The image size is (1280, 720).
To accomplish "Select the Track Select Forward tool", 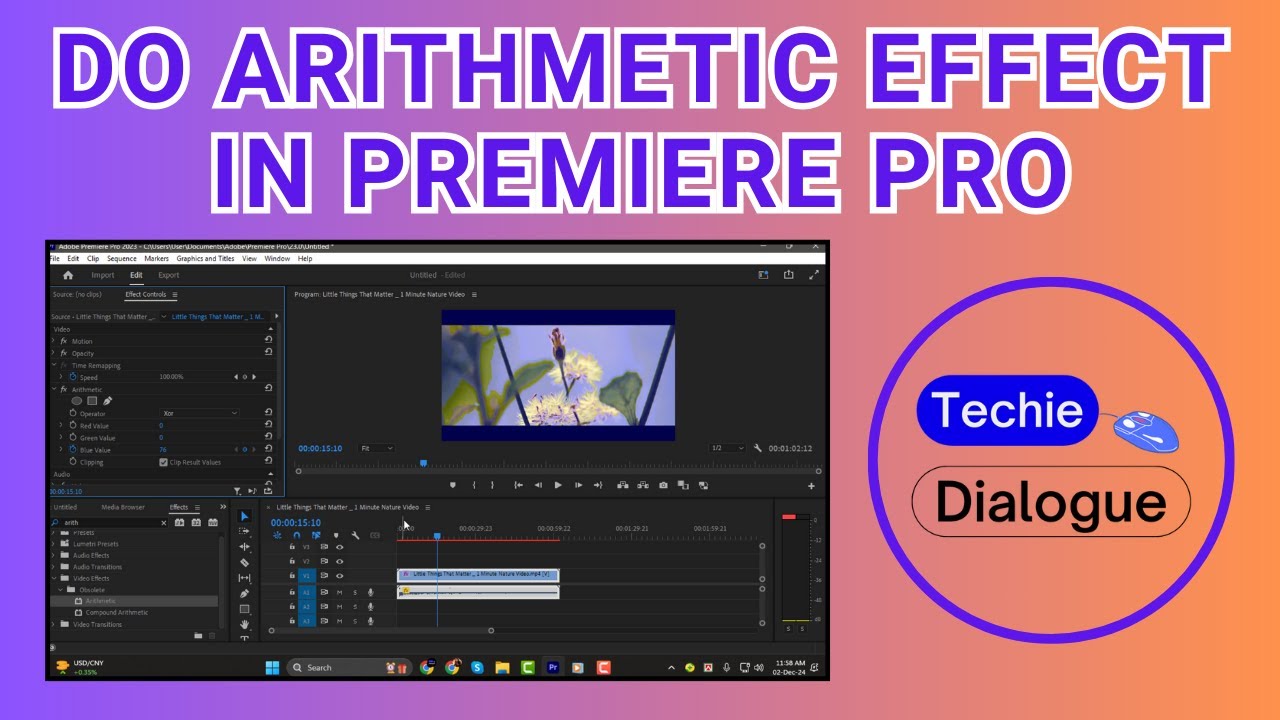I will [245, 532].
